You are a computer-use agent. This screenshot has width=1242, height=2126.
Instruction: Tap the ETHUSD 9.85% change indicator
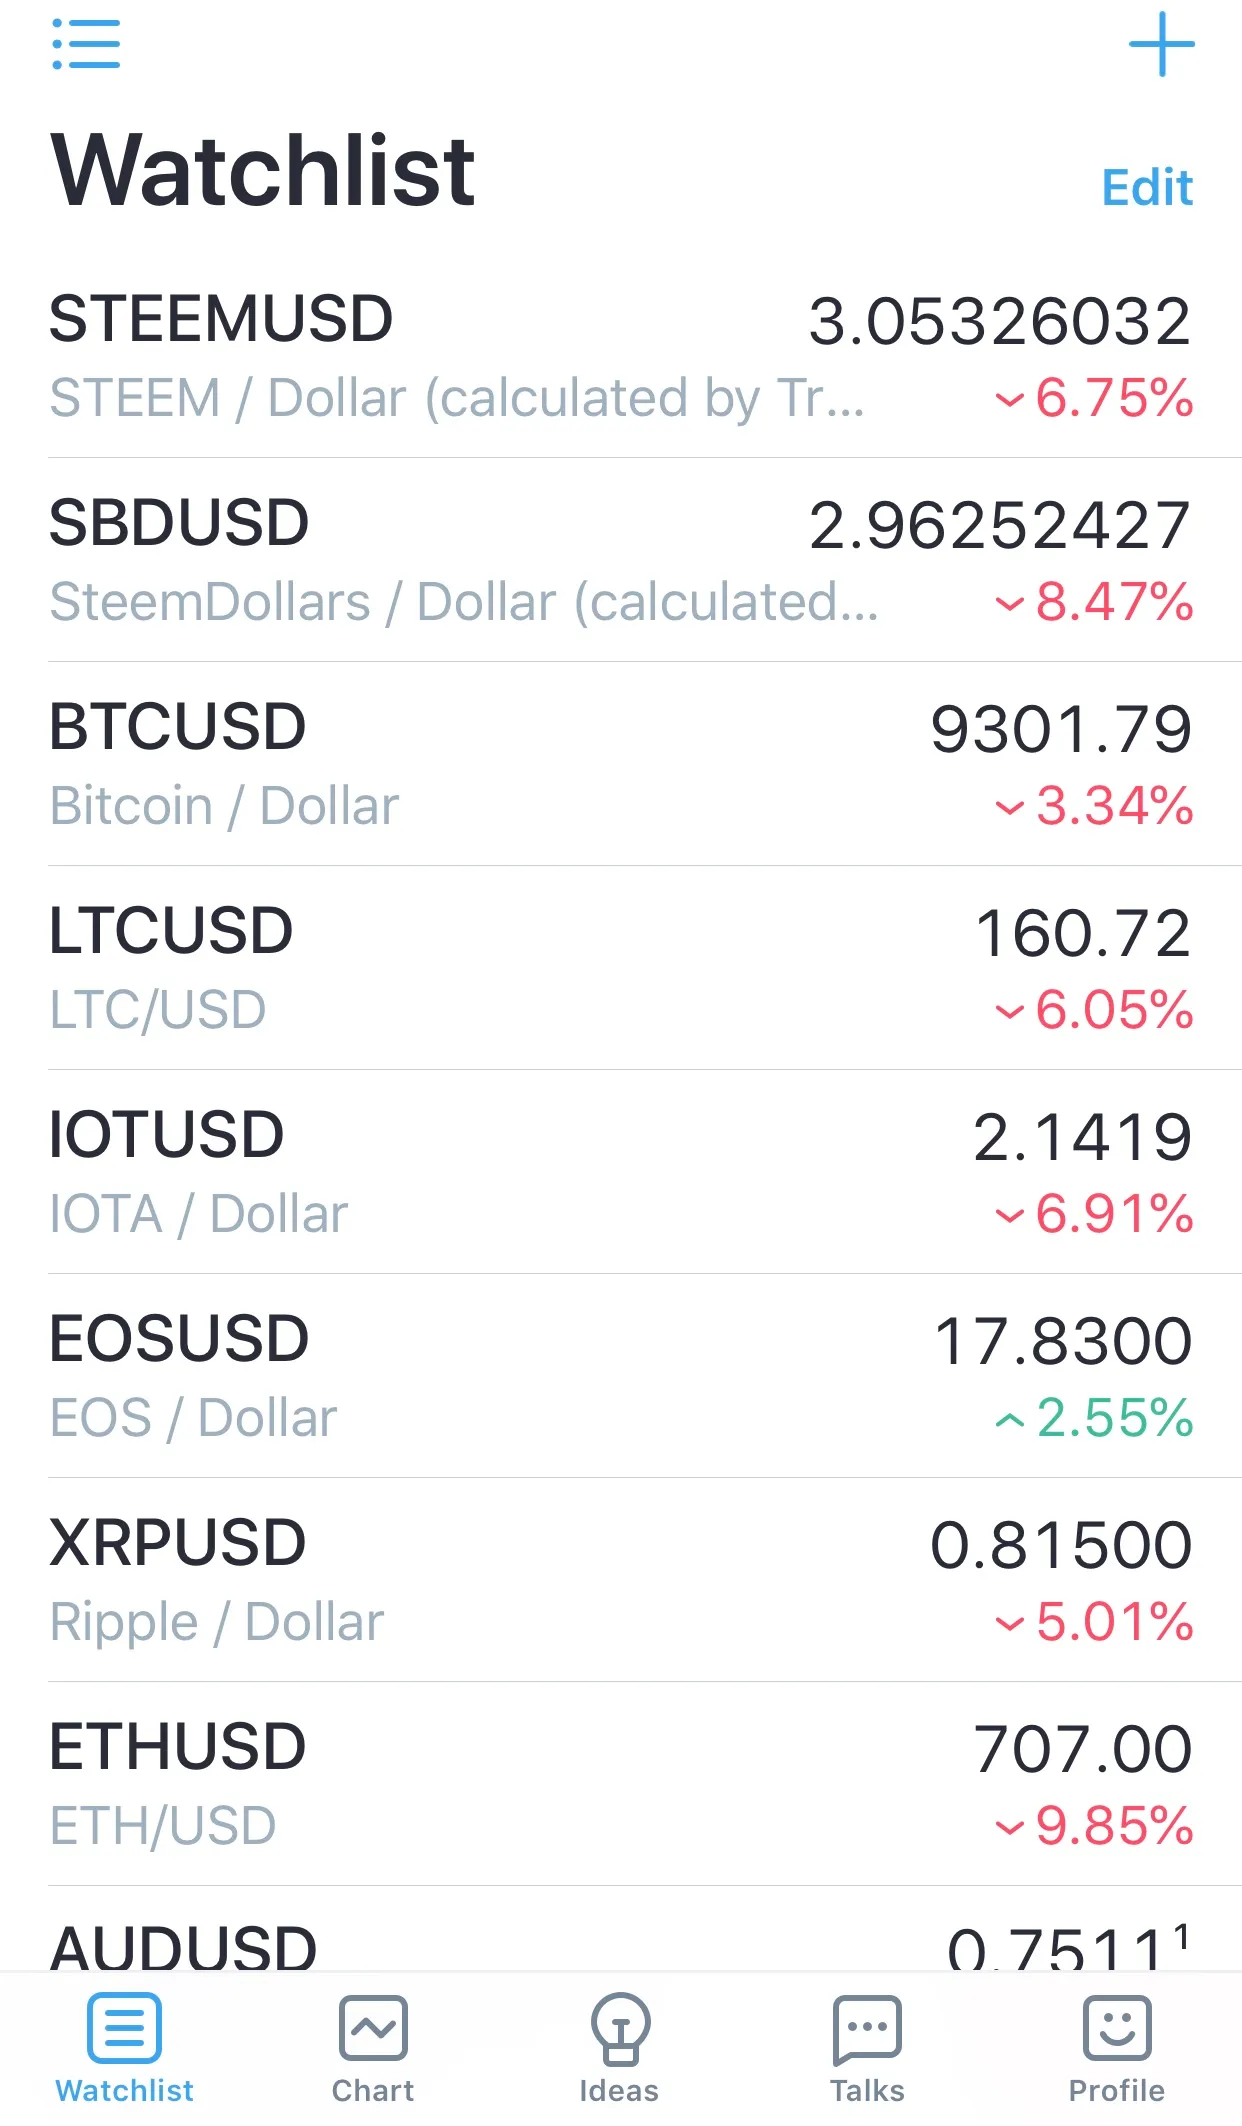tap(1094, 1826)
